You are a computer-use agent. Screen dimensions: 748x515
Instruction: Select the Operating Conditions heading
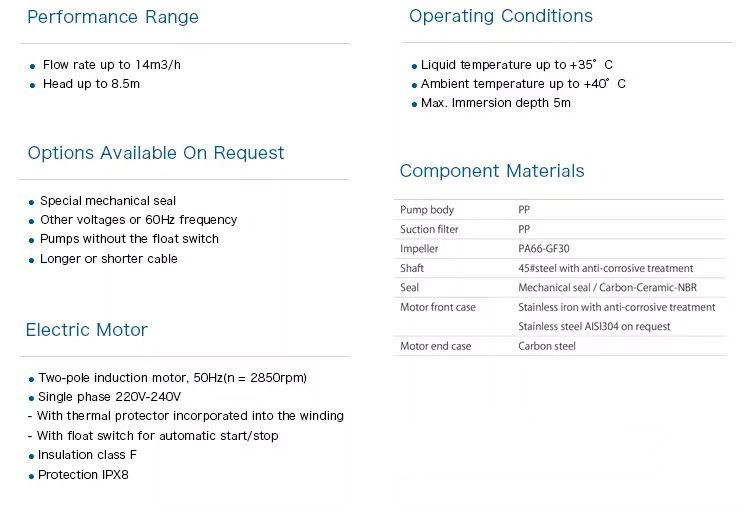(x=500, y=16)
